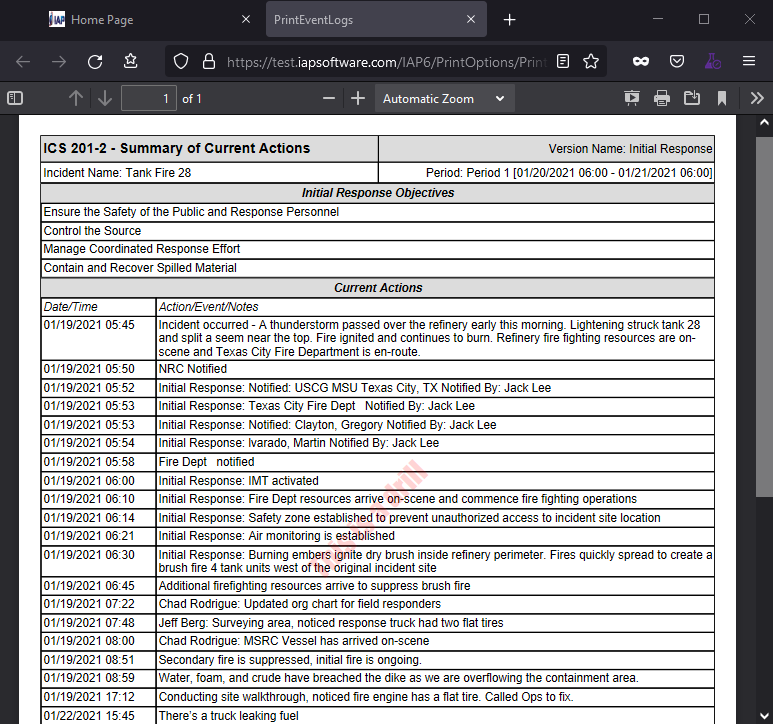Image resolution: width=773 pixels, height=724 pixels.
Task: Zoom out the PDF
Action: [329, 99]
